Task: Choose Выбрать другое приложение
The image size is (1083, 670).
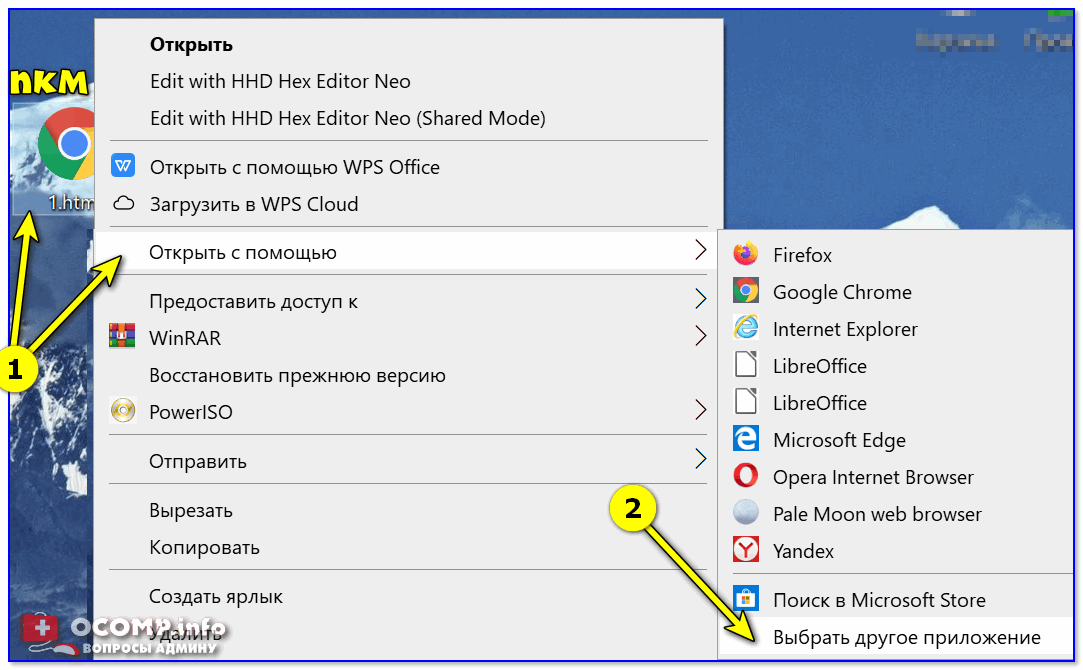Action: (906, 638)
